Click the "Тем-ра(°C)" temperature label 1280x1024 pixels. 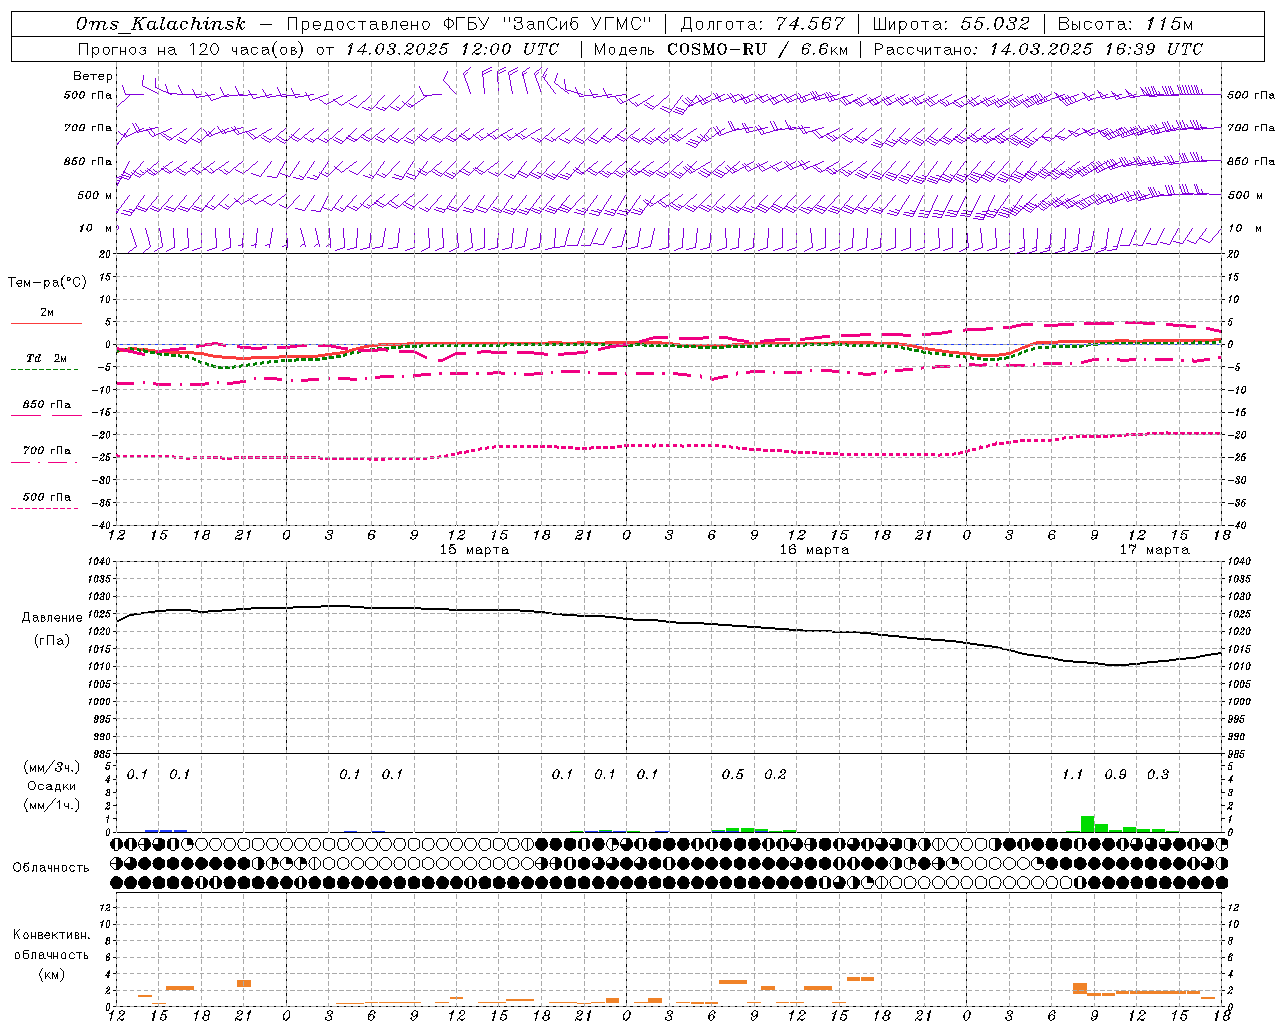click(47, 283)
